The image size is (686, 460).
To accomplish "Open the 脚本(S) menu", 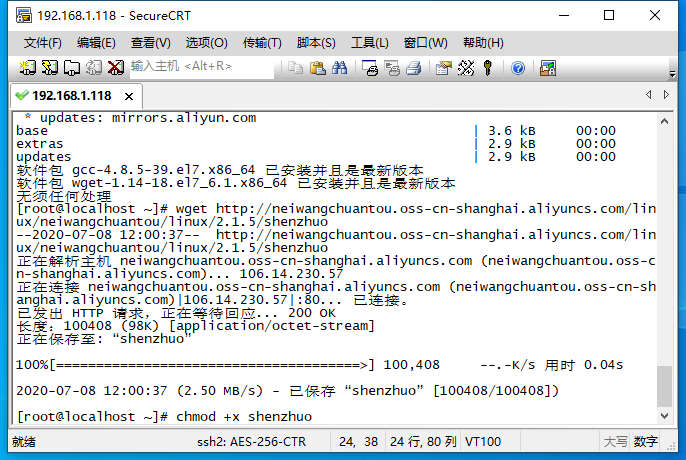I will 316,43.
